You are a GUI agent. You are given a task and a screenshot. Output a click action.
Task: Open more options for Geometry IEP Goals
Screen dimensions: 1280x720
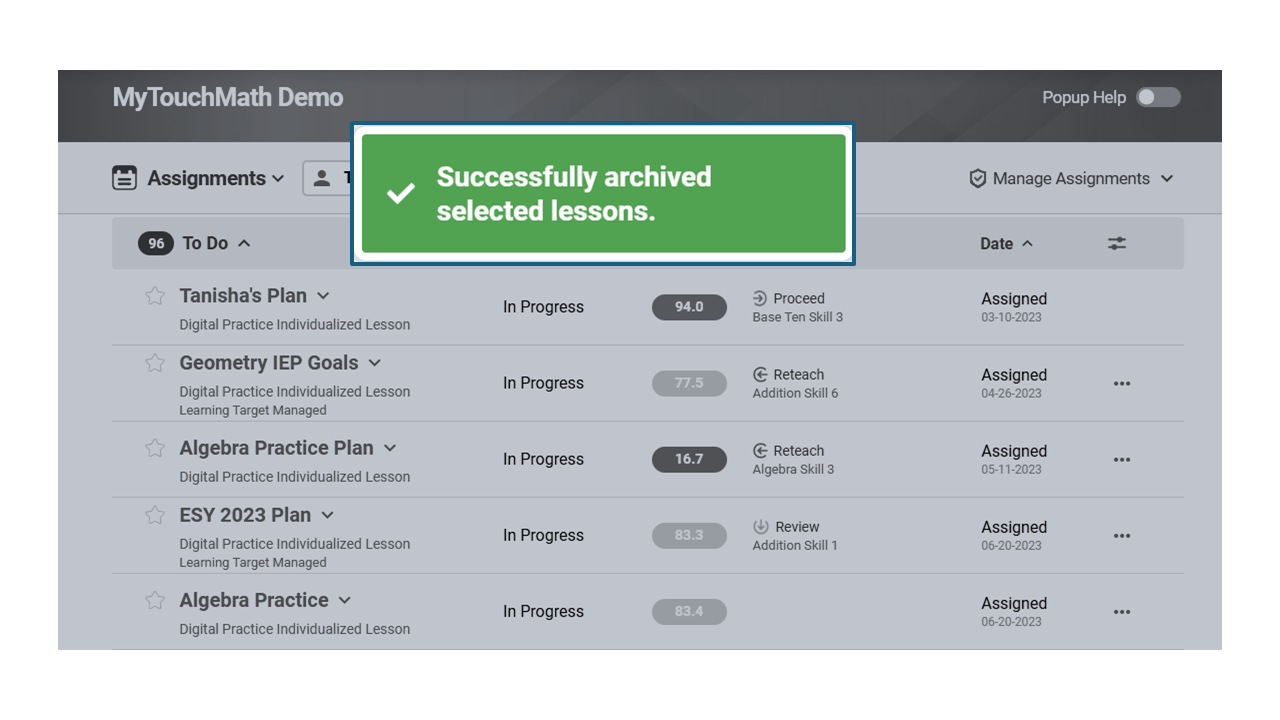click(1122, 383)
